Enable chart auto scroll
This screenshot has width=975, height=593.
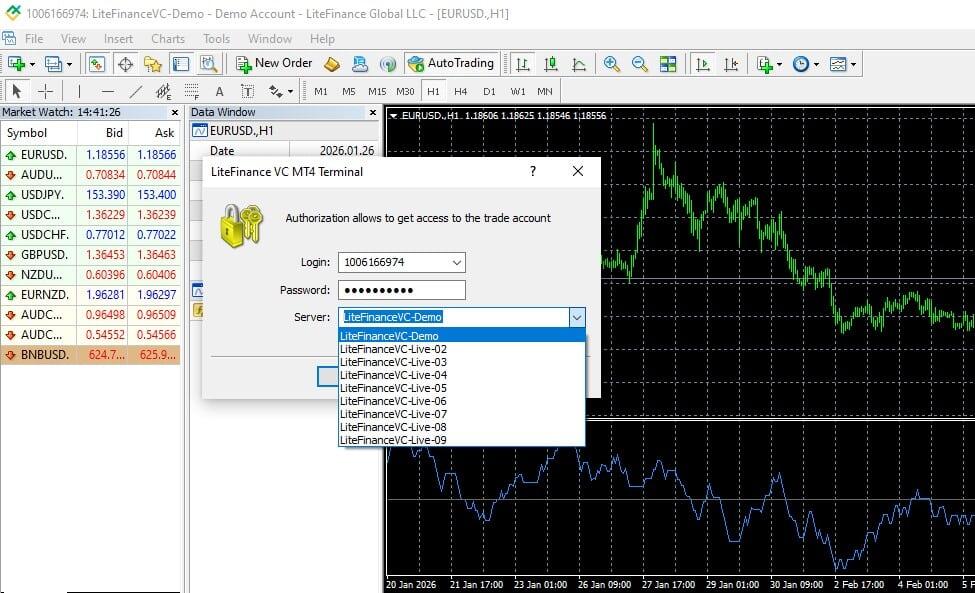[x=703, y=63]
